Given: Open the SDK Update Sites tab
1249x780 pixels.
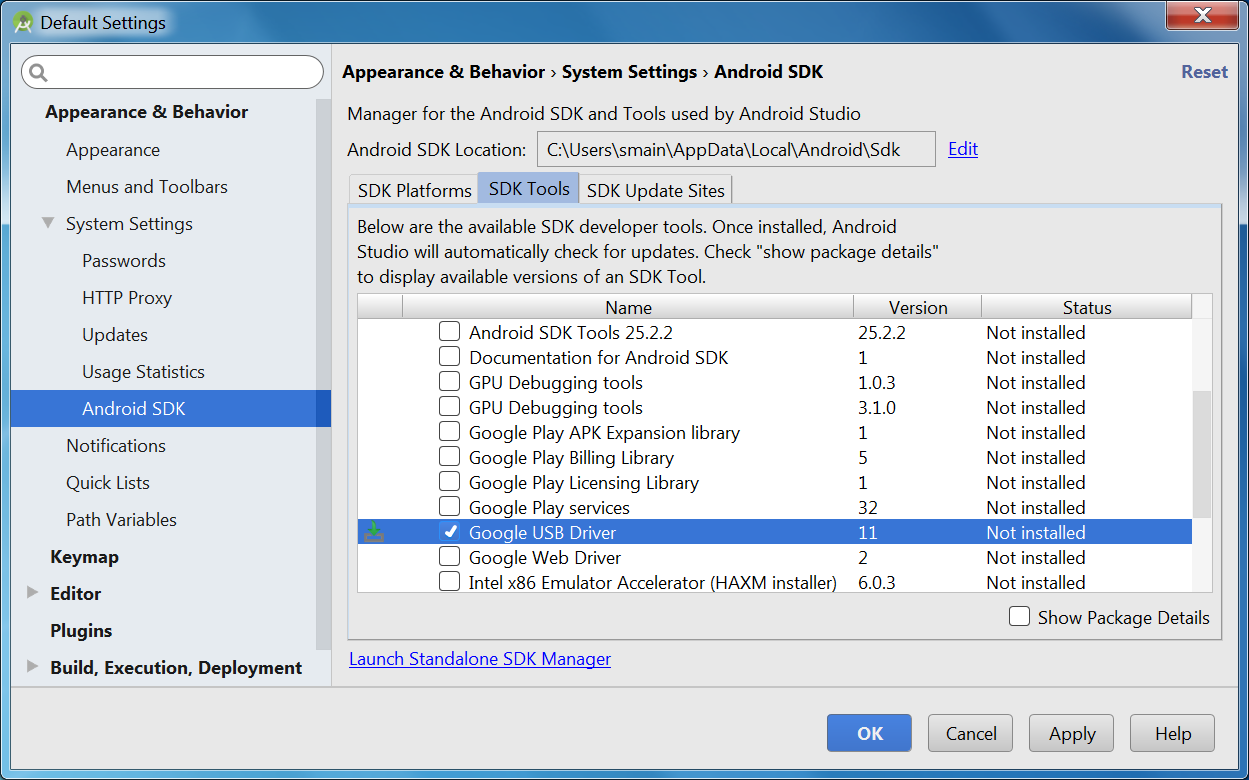Looking at the screenshot, I should click(x=655, y=190).
